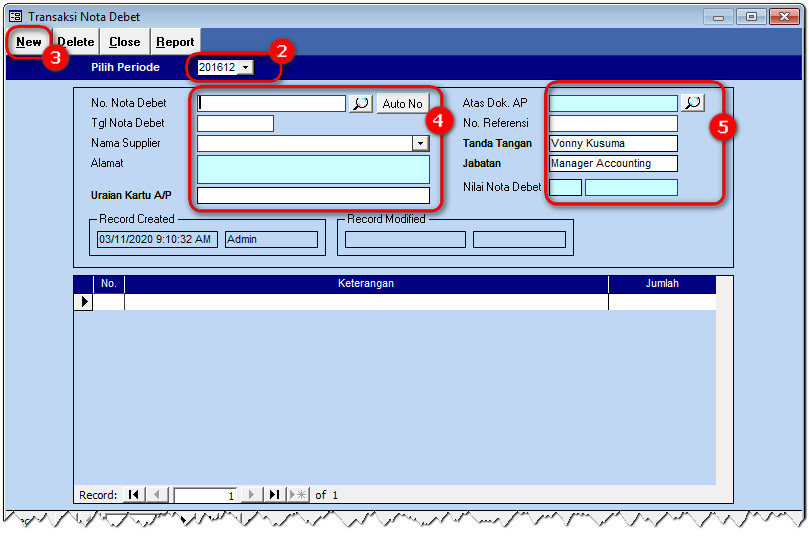
Task: Open the Pilih Periode dropdown
Action: coord(246,67)
